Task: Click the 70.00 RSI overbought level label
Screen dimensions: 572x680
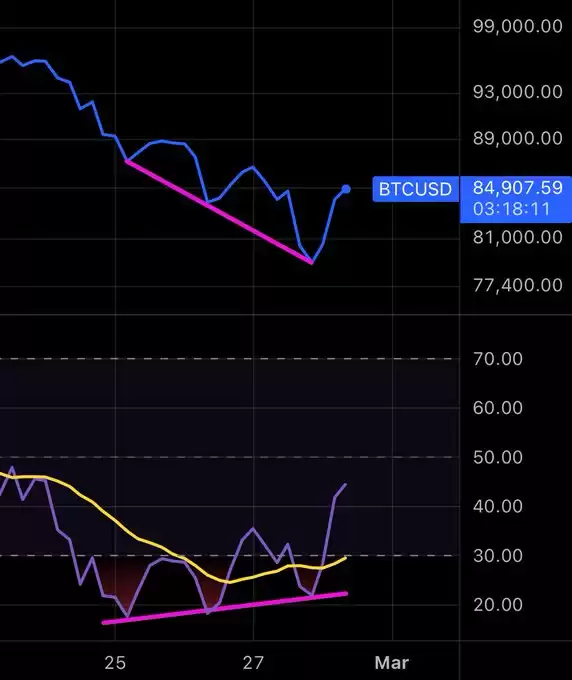Action: [498, 359]
